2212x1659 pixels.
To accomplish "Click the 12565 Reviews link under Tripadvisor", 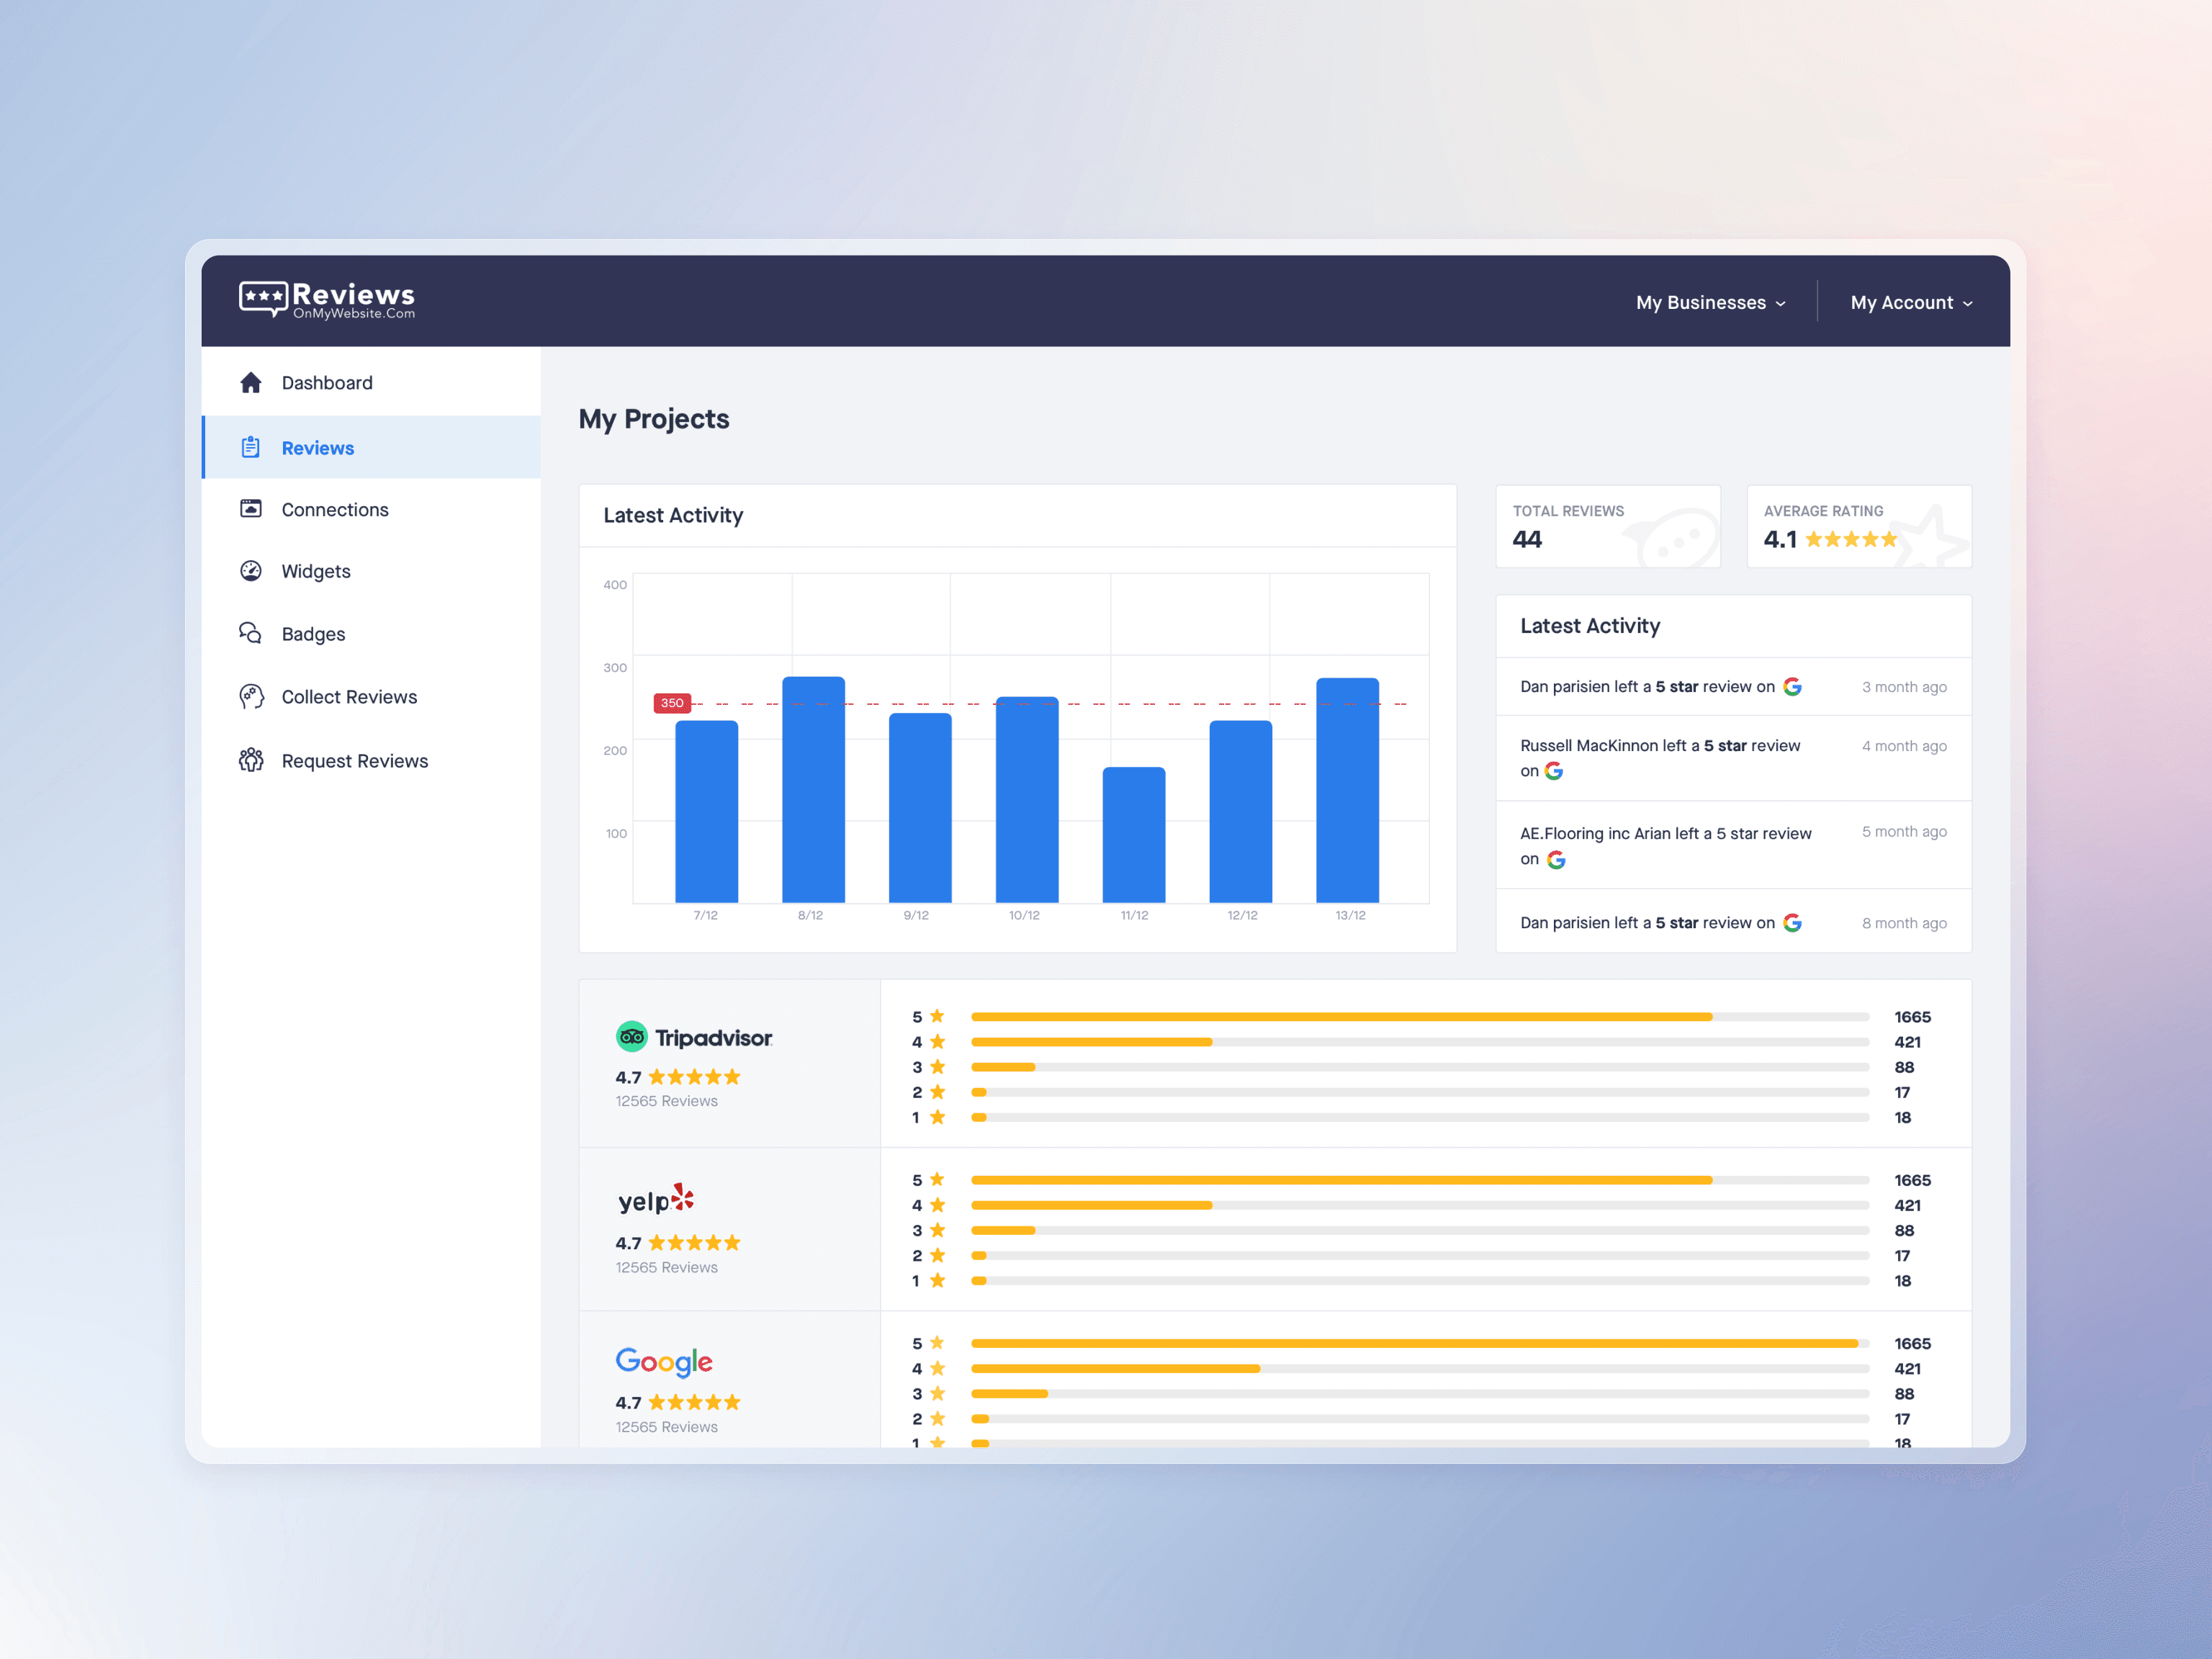I will click(665, 1100).
